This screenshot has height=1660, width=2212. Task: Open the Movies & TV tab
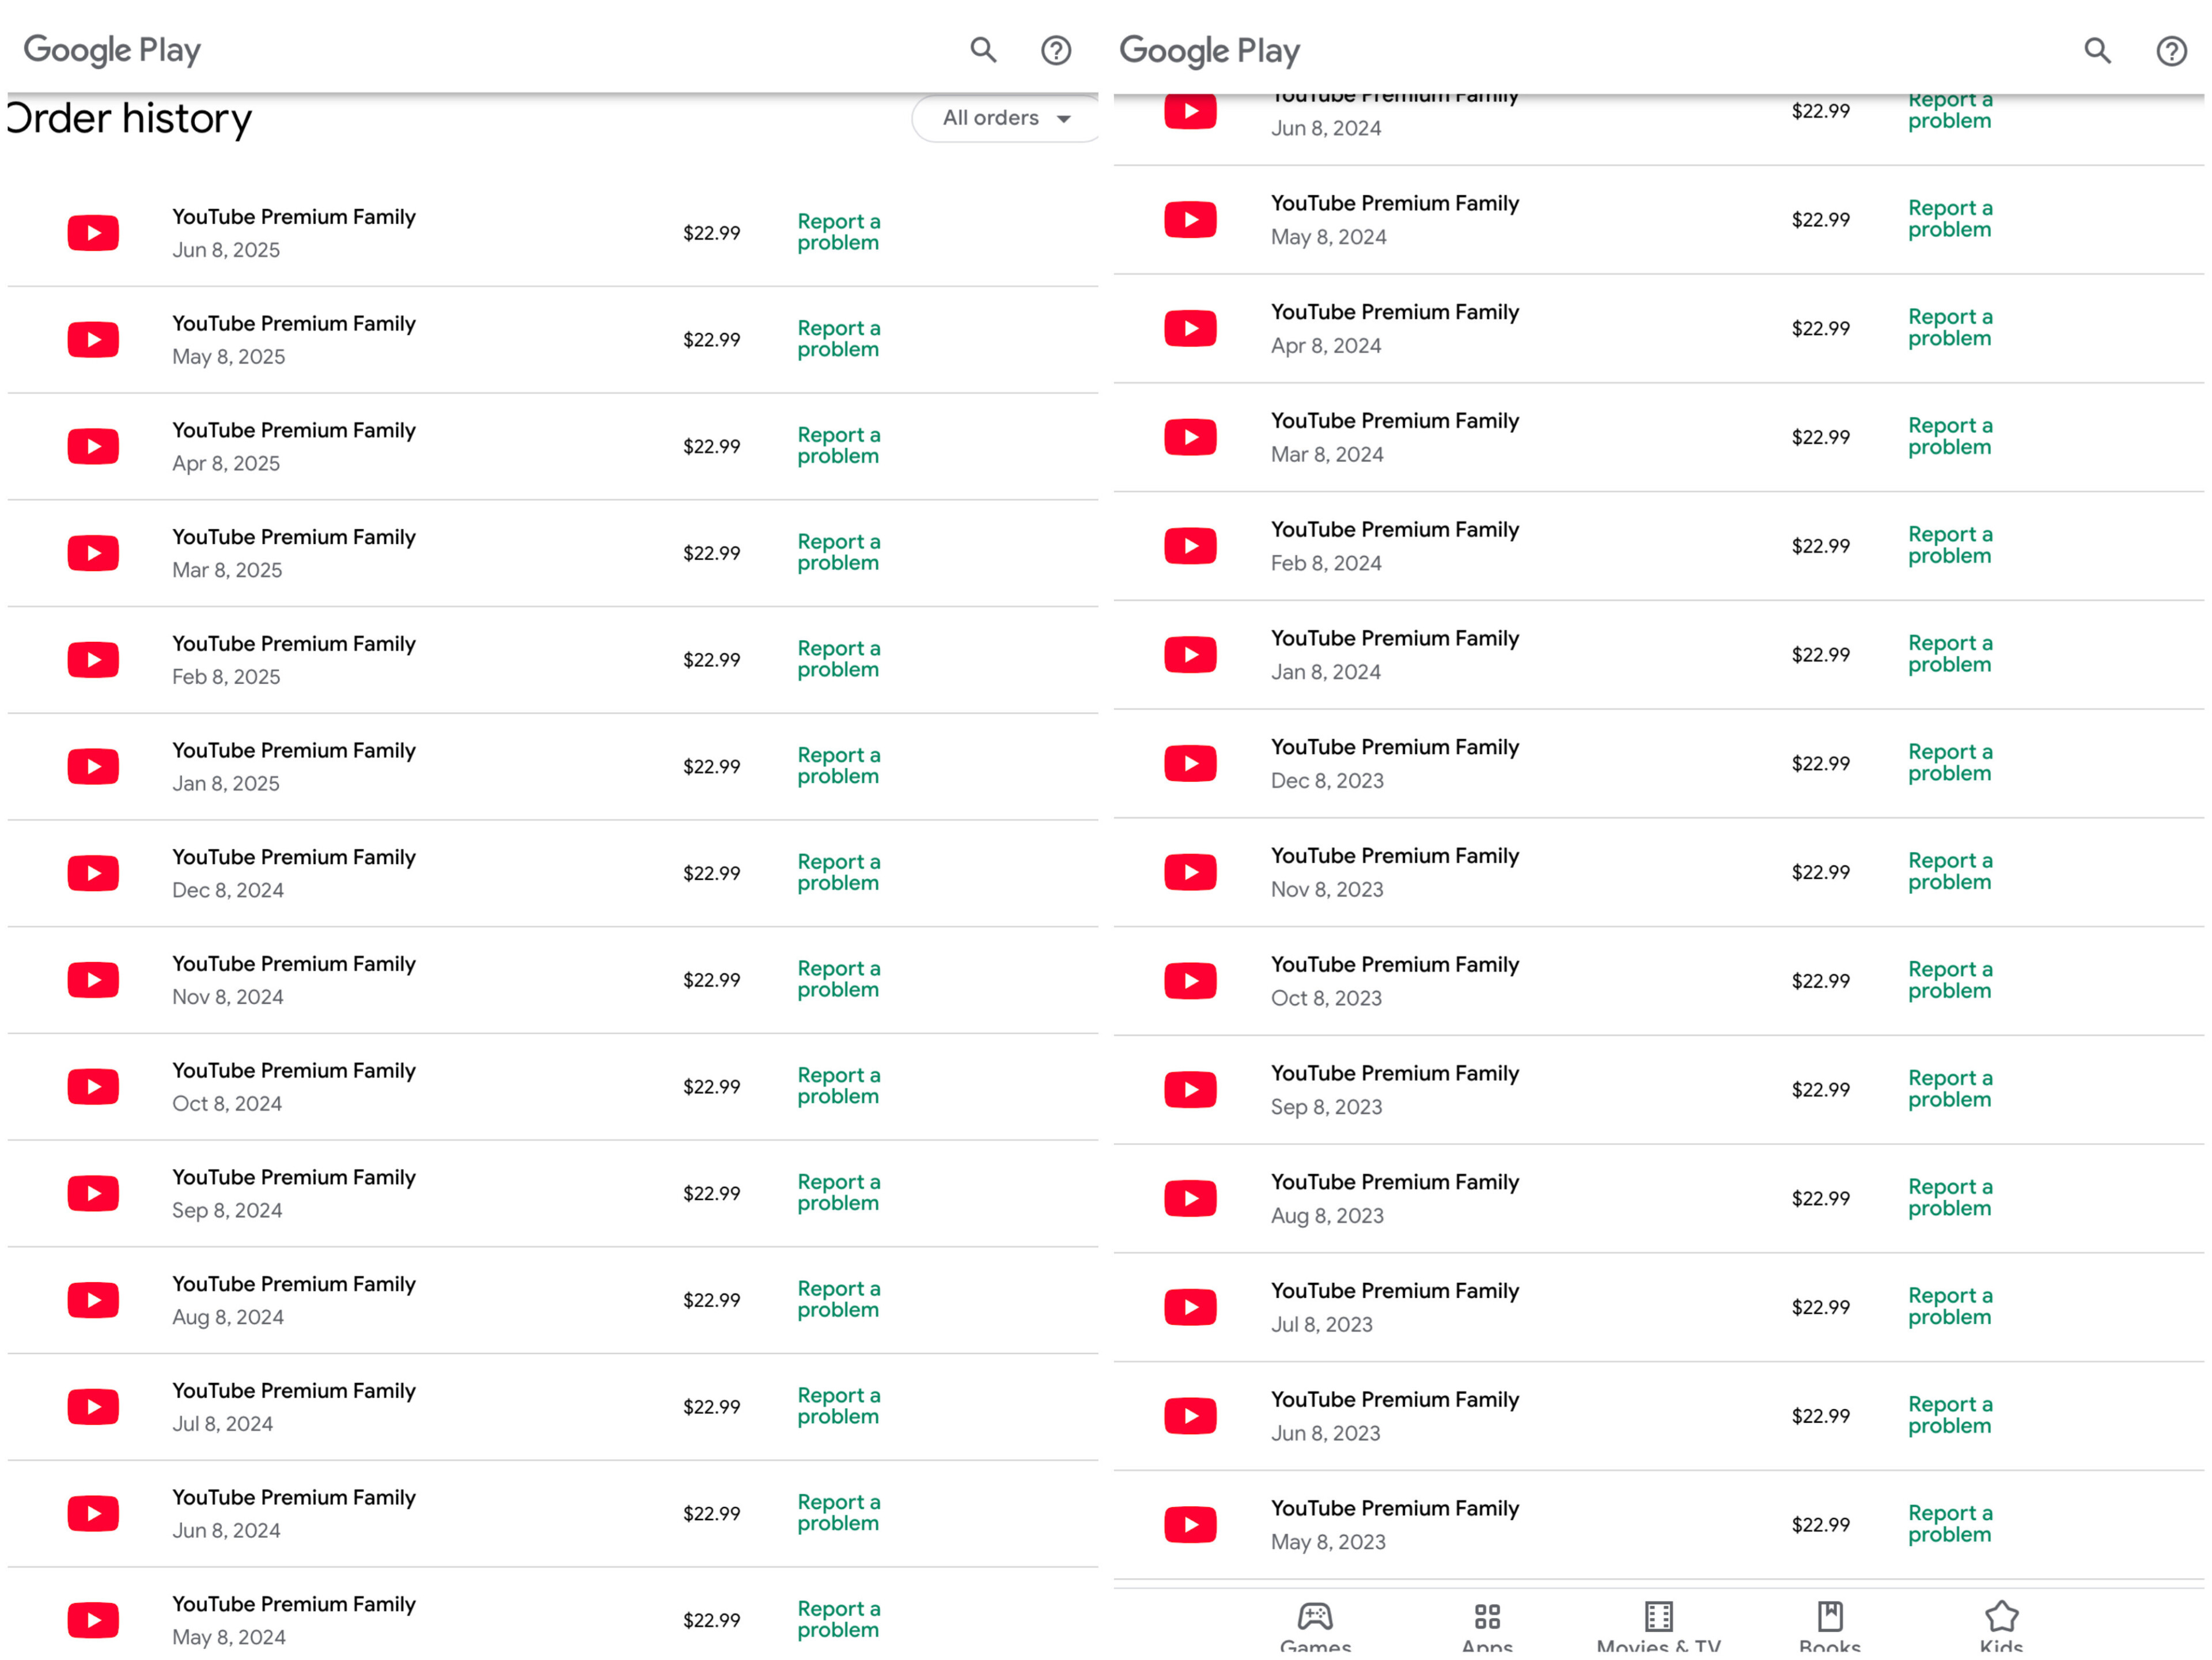point(1658,1626)
